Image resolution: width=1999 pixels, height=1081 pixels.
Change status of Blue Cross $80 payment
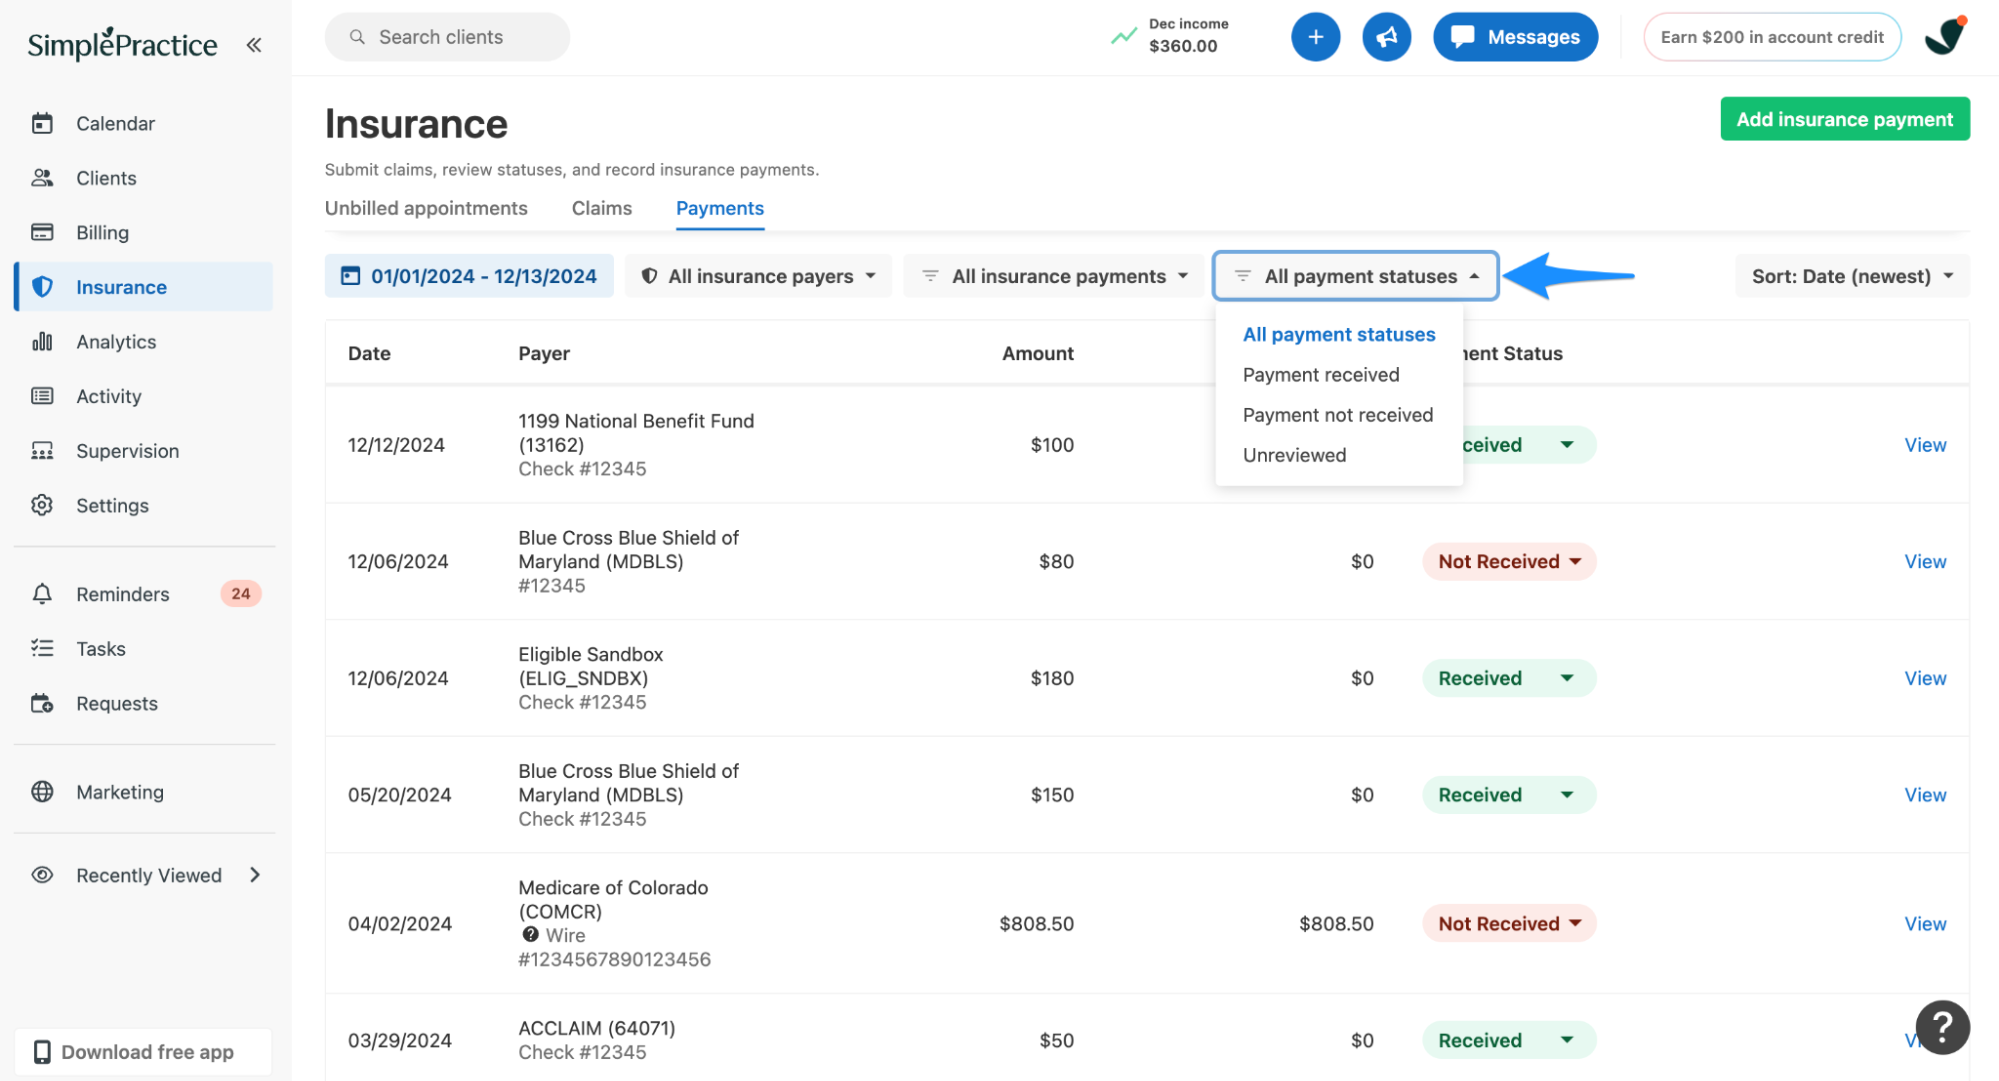(x=1509, y=562)
